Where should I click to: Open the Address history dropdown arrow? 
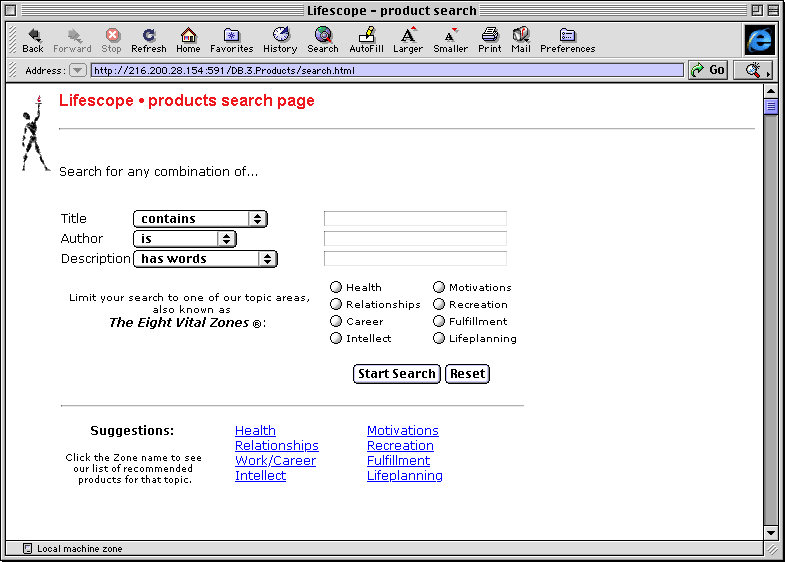point(77,70)
